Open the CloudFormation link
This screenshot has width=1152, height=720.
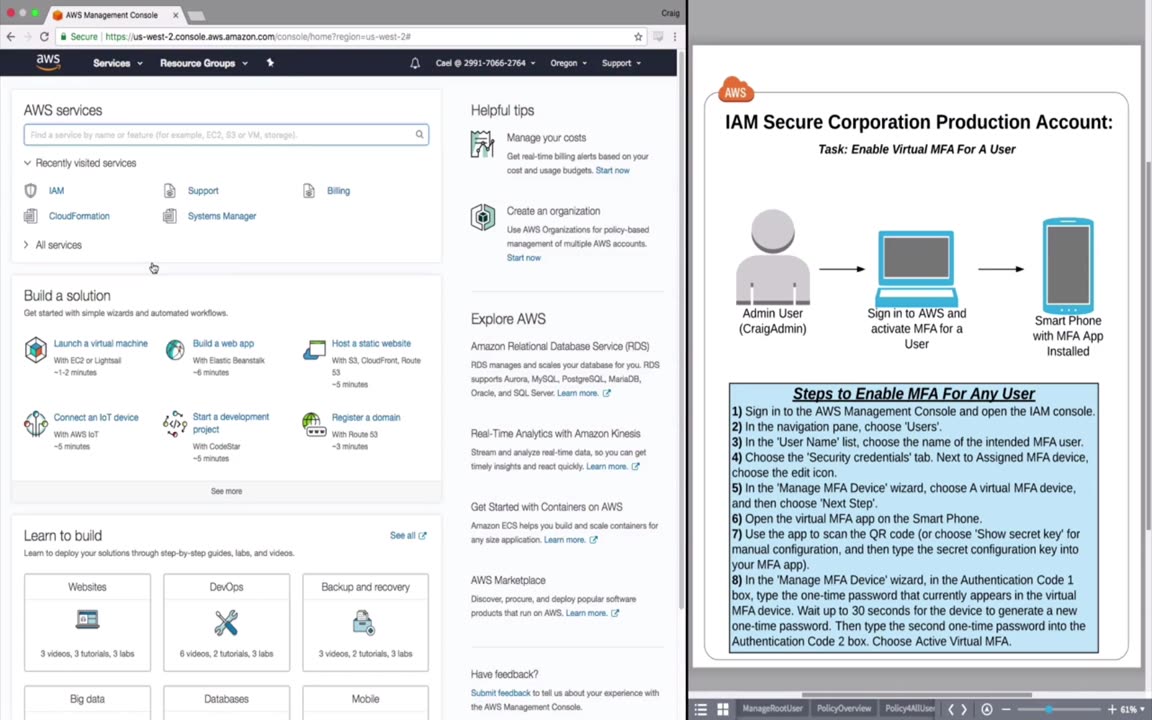click(x=79, y=216)
